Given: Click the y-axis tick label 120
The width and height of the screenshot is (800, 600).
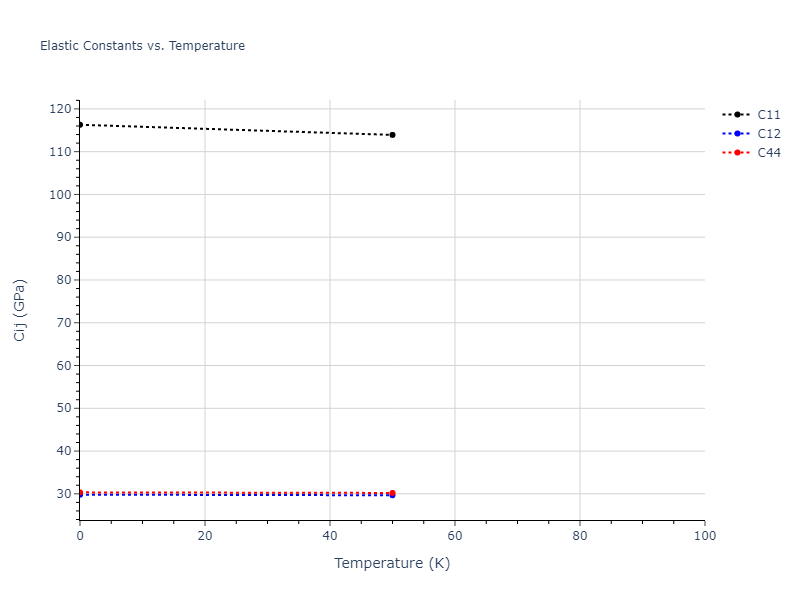Looking at the screenshot, I should point(61,109).
